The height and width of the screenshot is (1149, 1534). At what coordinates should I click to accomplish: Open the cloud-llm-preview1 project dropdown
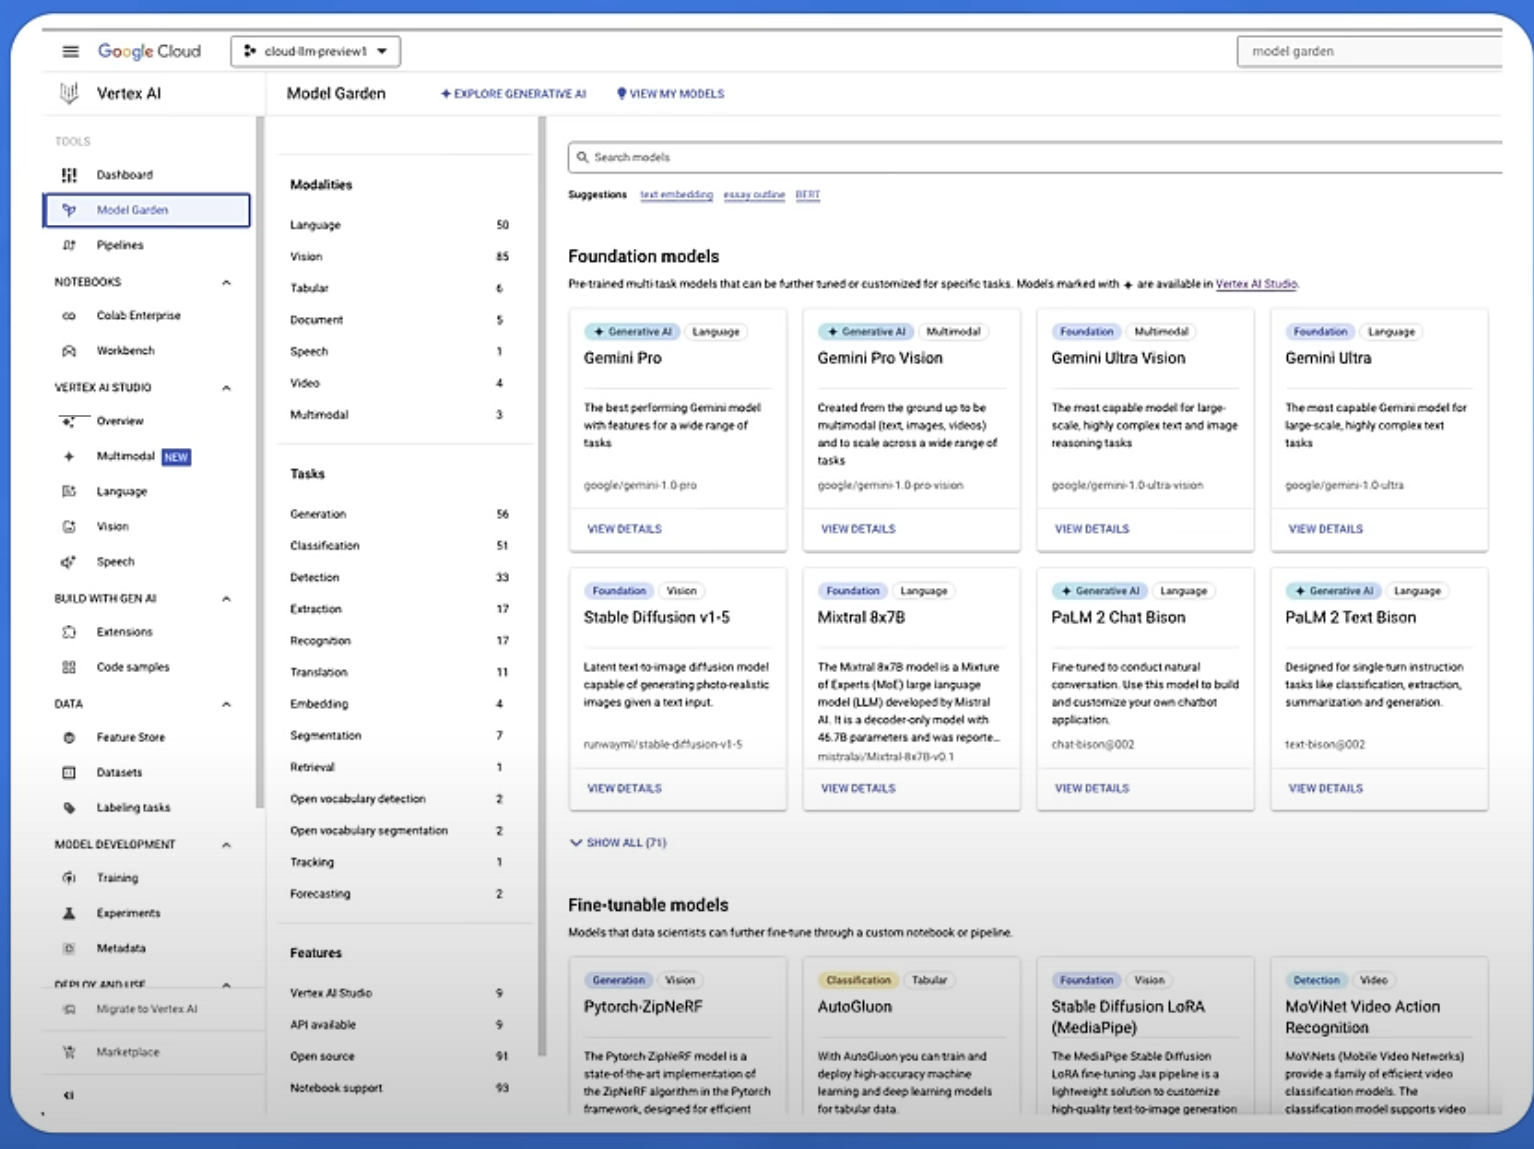click(x=316, y=51)
